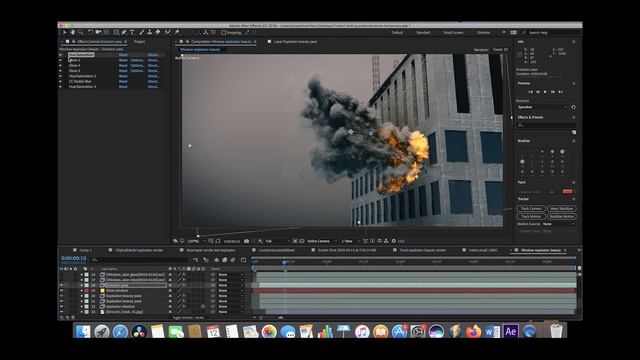Click Toggle Switches / Modes button

188,318
